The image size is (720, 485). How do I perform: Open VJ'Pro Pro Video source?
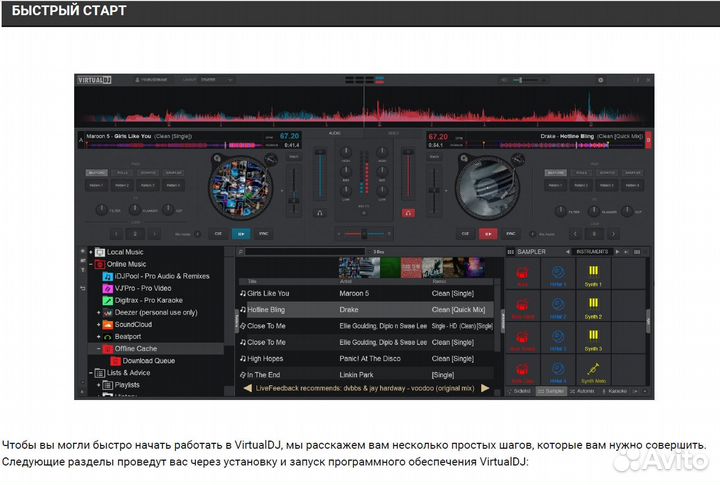tap(137, 288)
